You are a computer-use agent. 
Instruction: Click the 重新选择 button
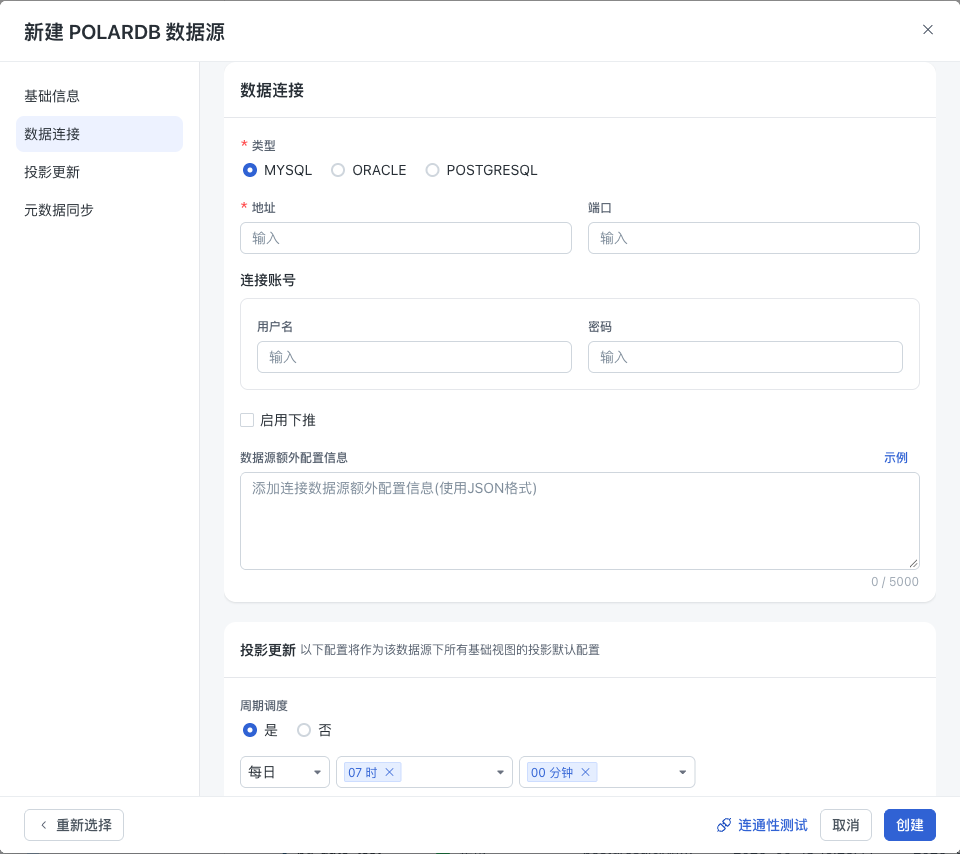(74, 825)
